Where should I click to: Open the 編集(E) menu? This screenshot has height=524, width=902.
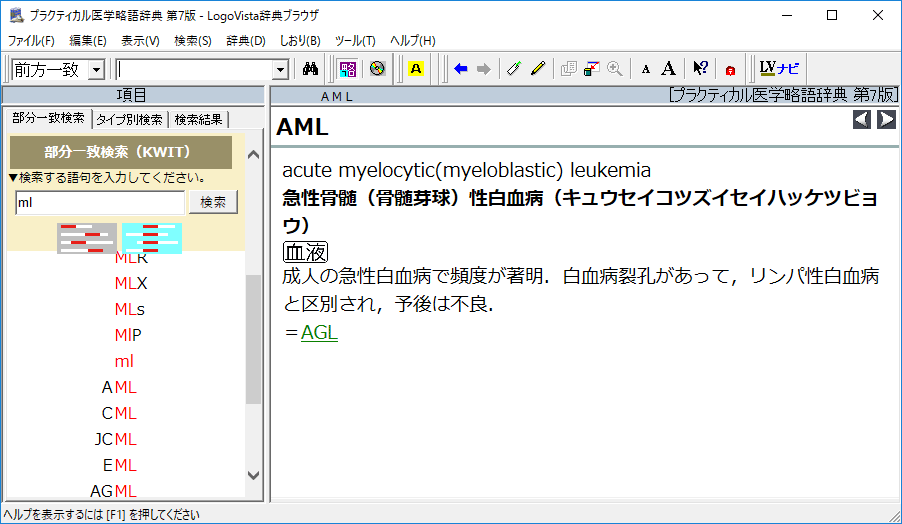click(x=88, y=41)
